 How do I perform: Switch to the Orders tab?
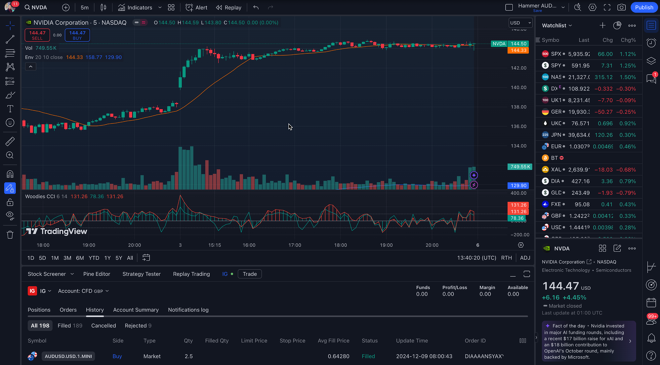pyautogui.click(x=68, y=310)
